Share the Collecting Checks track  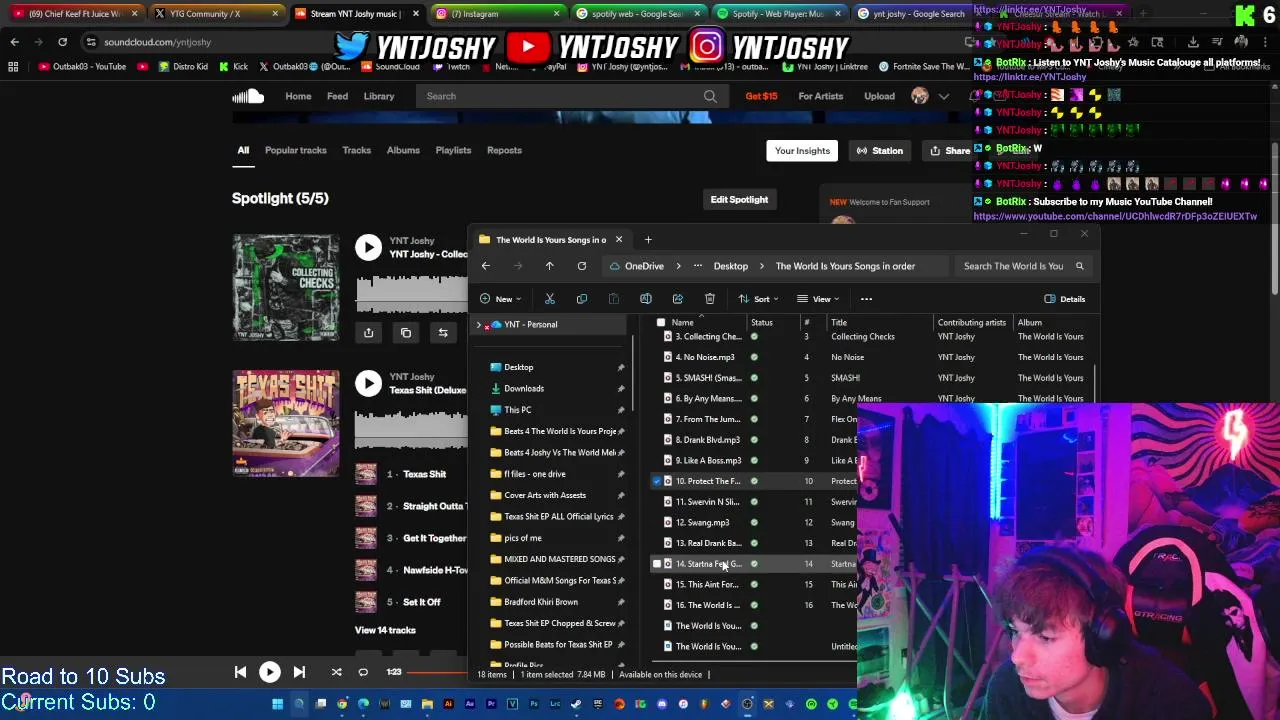[x=368, y=333]
